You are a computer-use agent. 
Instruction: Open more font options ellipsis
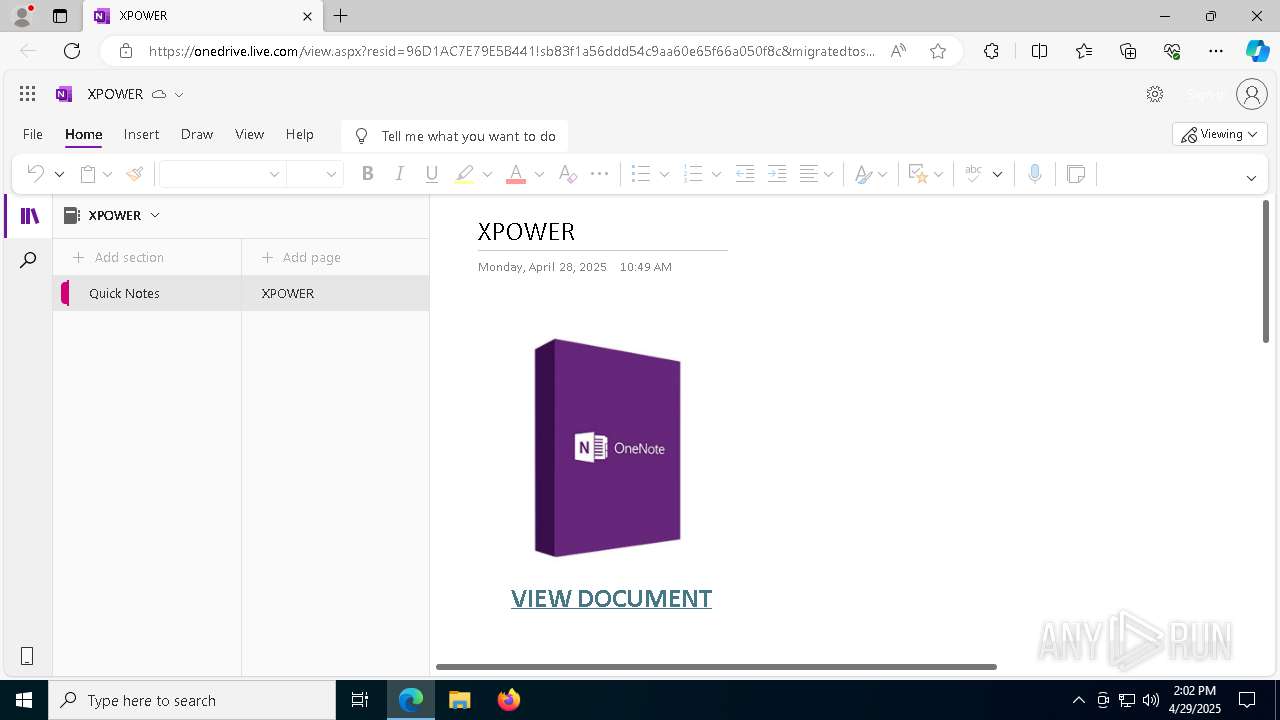(599, 174)
